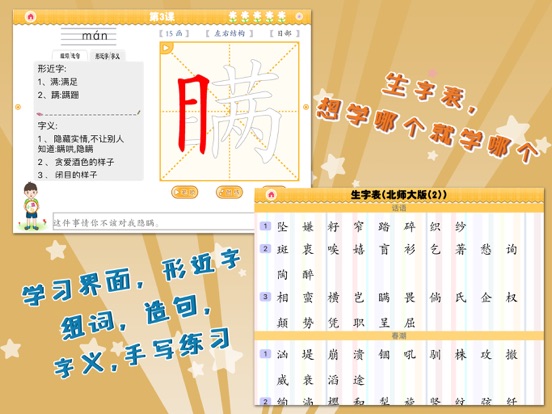This screenshot has width=552, height=414.
Task: Go to next character using right arrow
Action: [x=306, y=107]
